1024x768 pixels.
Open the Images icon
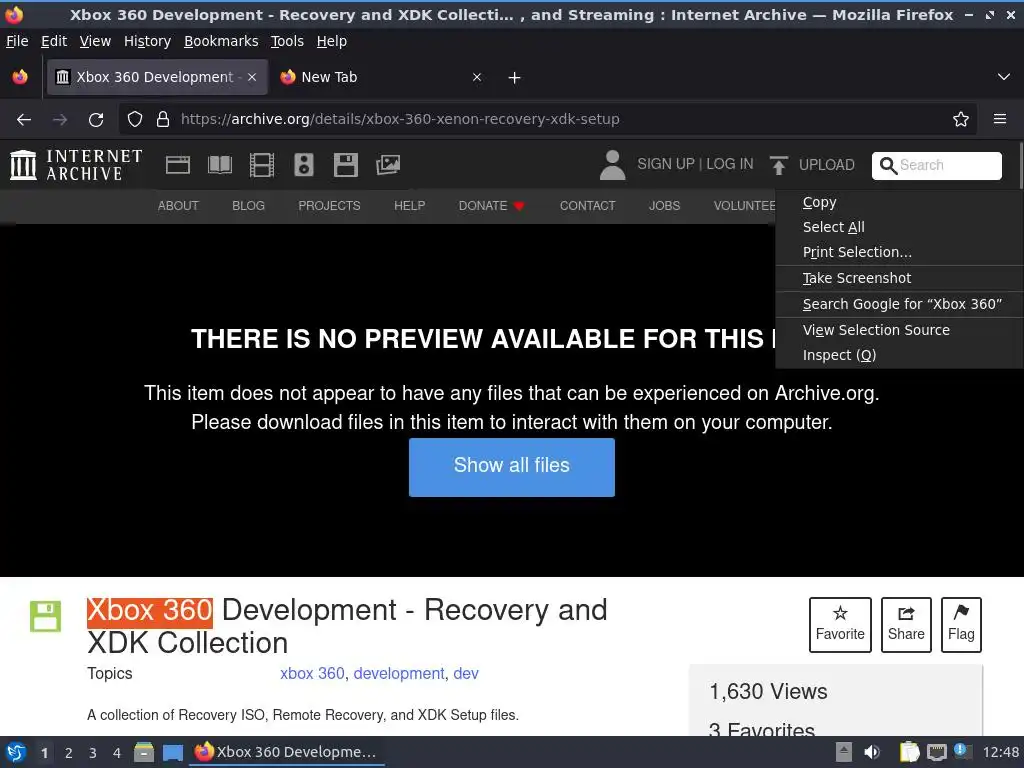tap(388, 165)
